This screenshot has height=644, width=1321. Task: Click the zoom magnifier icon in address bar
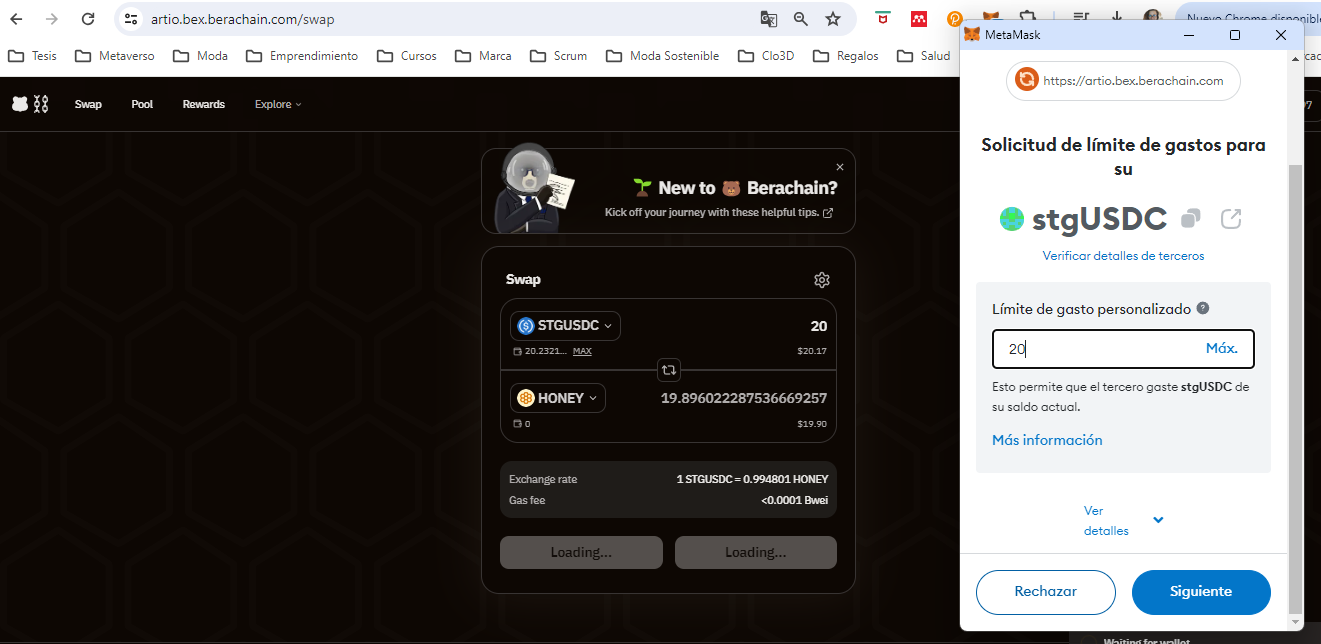800,19
